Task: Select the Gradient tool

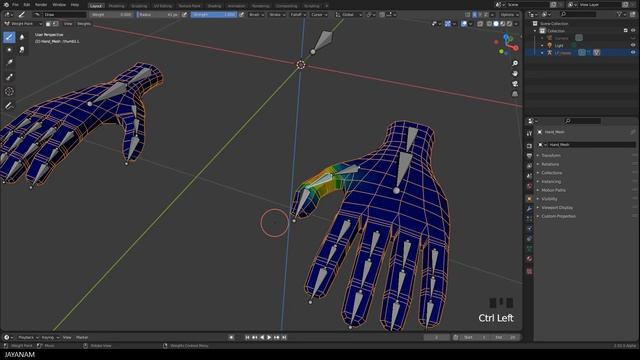Action: [9, 62]
